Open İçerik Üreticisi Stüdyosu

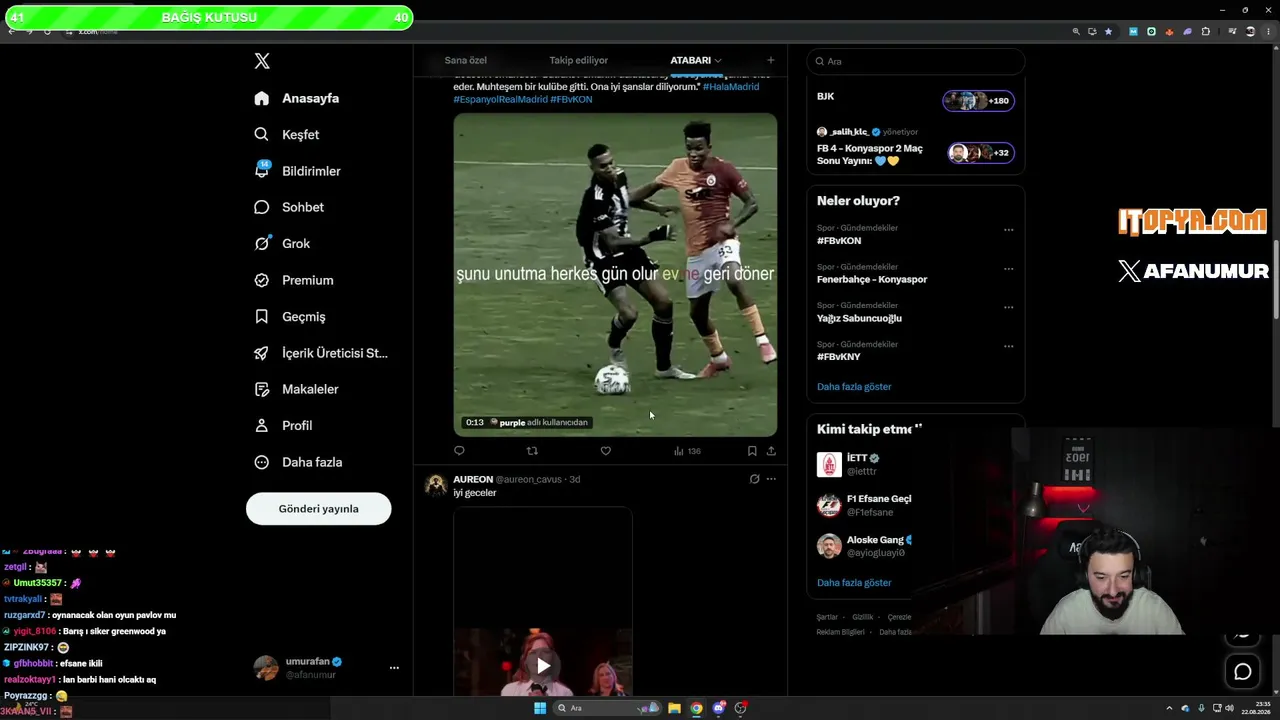(320, 353)
